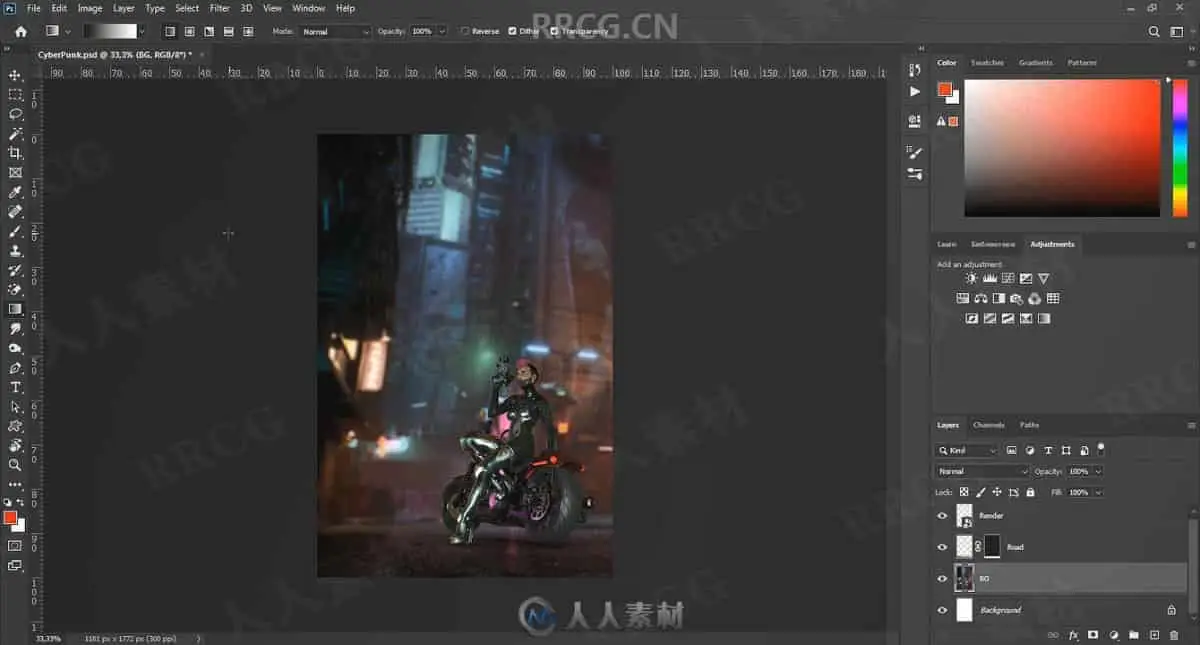Add a Photo Filter adjustment
Viewport: 1200px width, 645px height.
pyautogui.click(x=1017, y=298)
